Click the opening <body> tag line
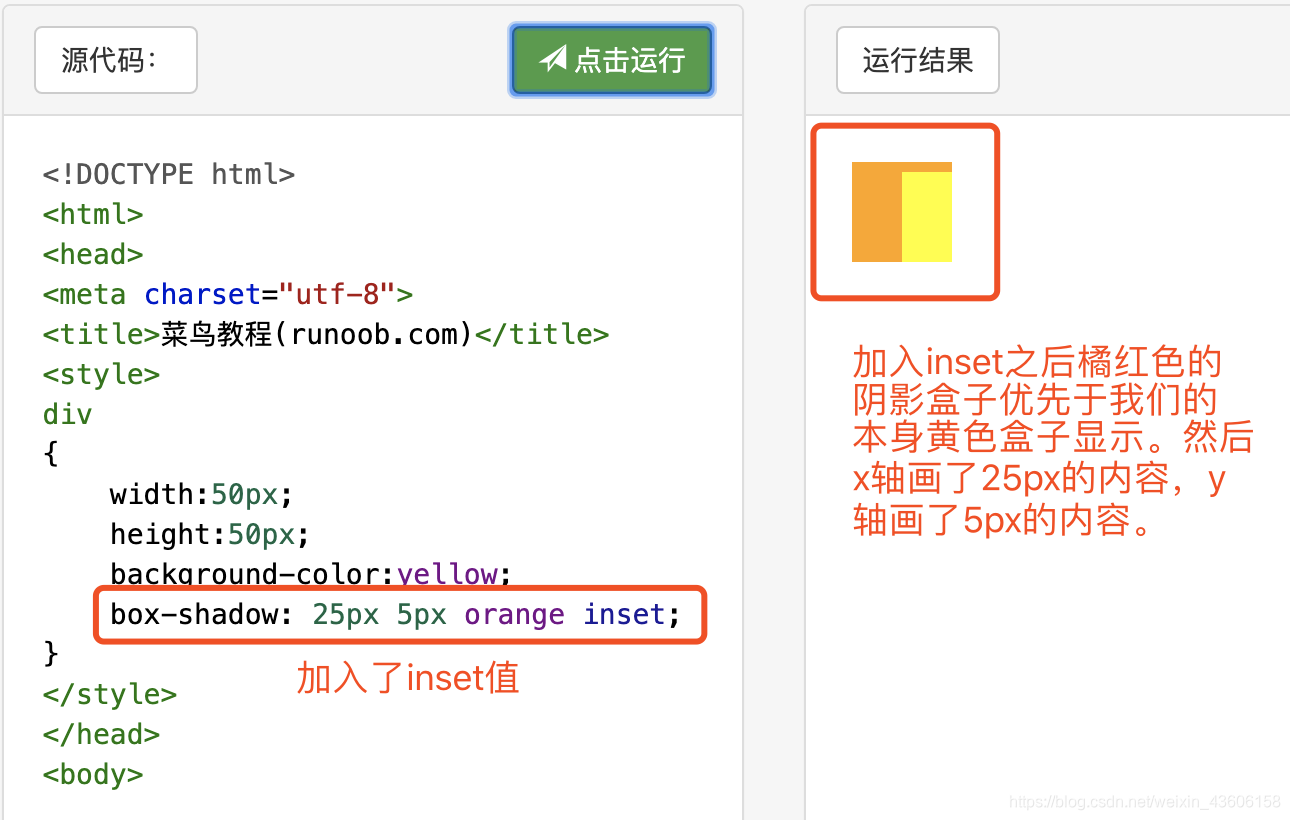The height and width of the screenshot is (820, 1290). point(93,774)
